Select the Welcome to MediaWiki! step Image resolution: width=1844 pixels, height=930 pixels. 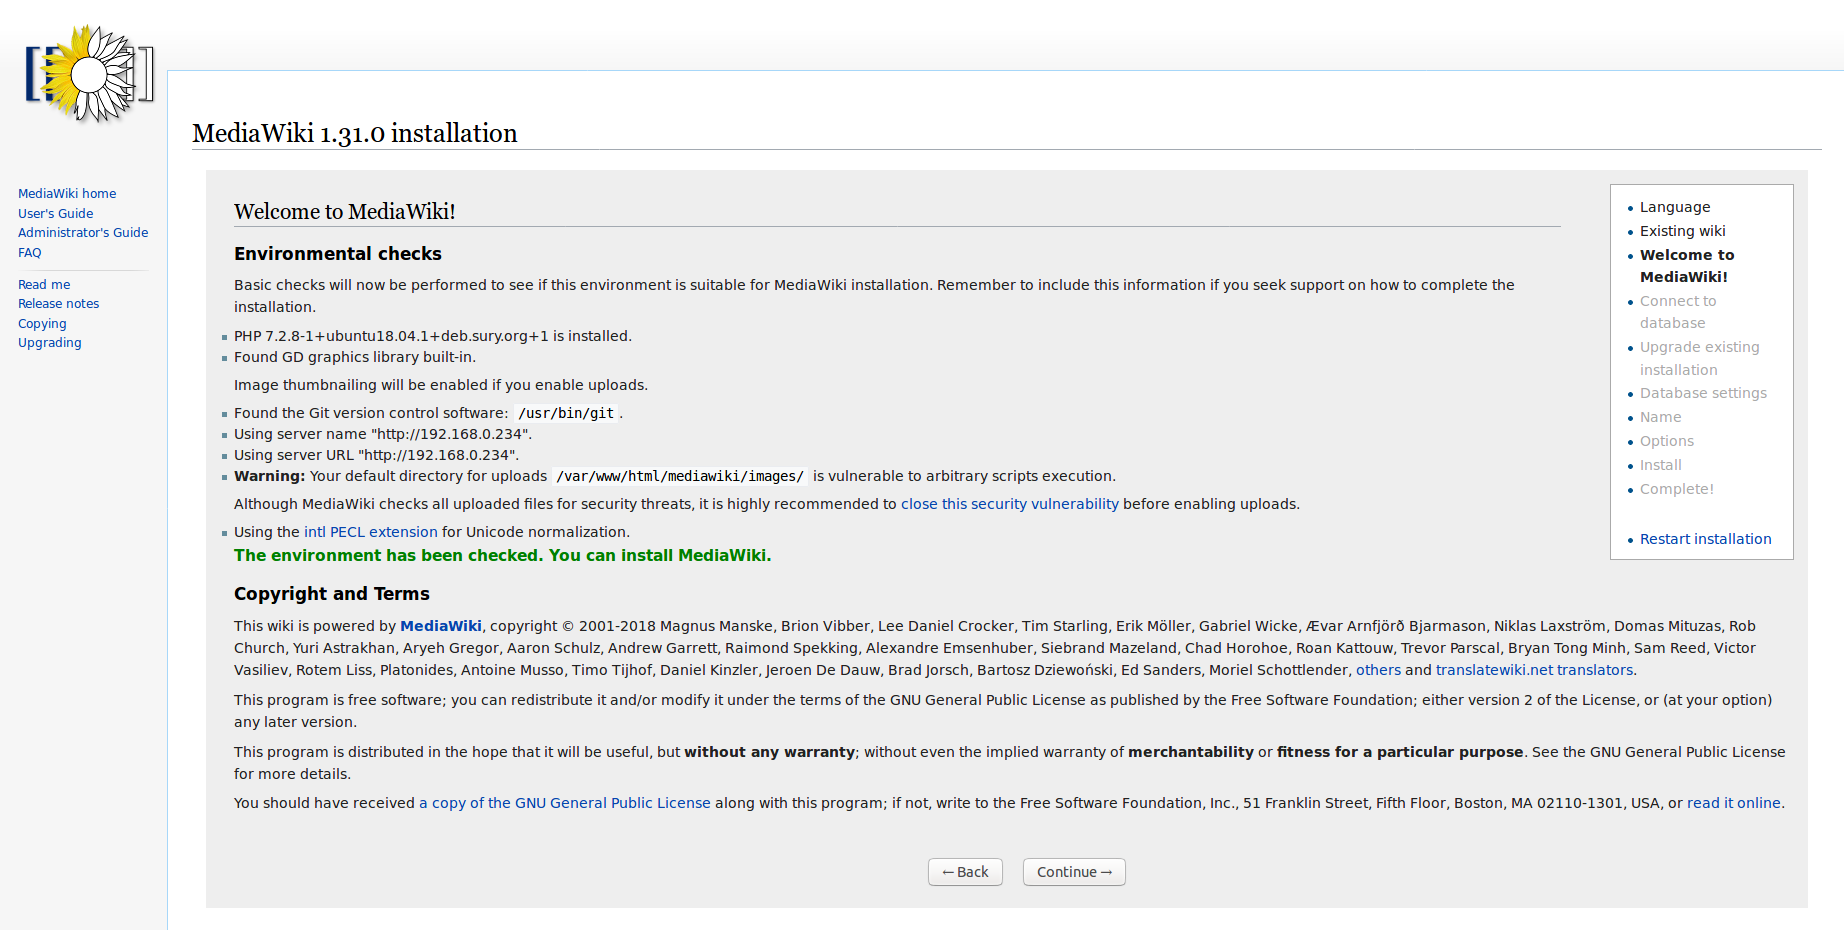click(1687, 266)
